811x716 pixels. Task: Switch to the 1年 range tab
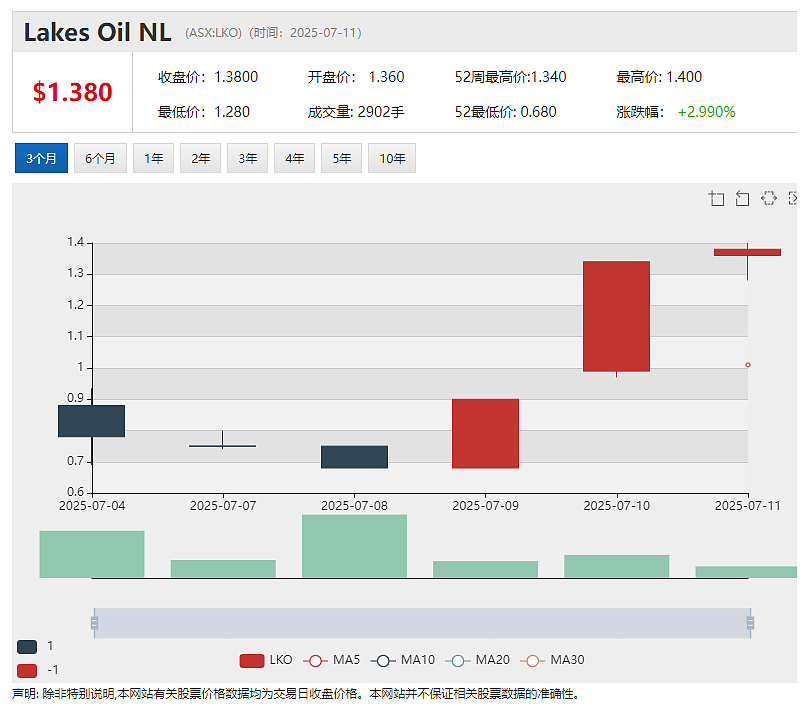pyautogui.click(x=153, y=158)
